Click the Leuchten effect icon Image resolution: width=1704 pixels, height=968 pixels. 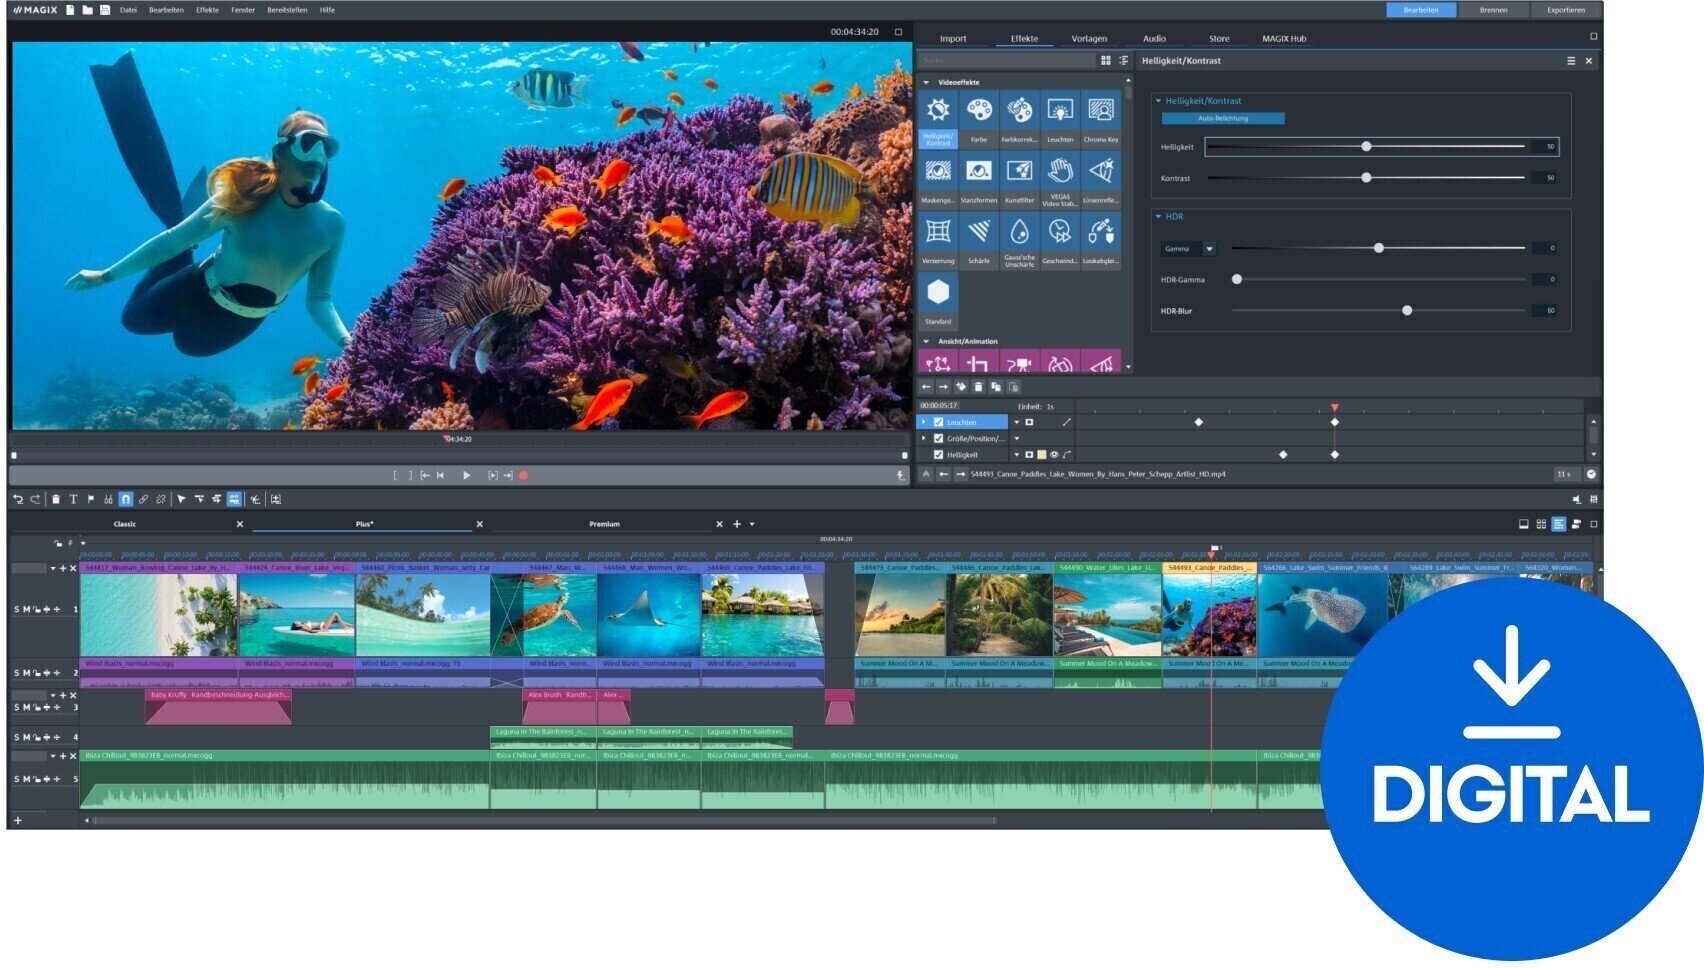(1060, 111)
